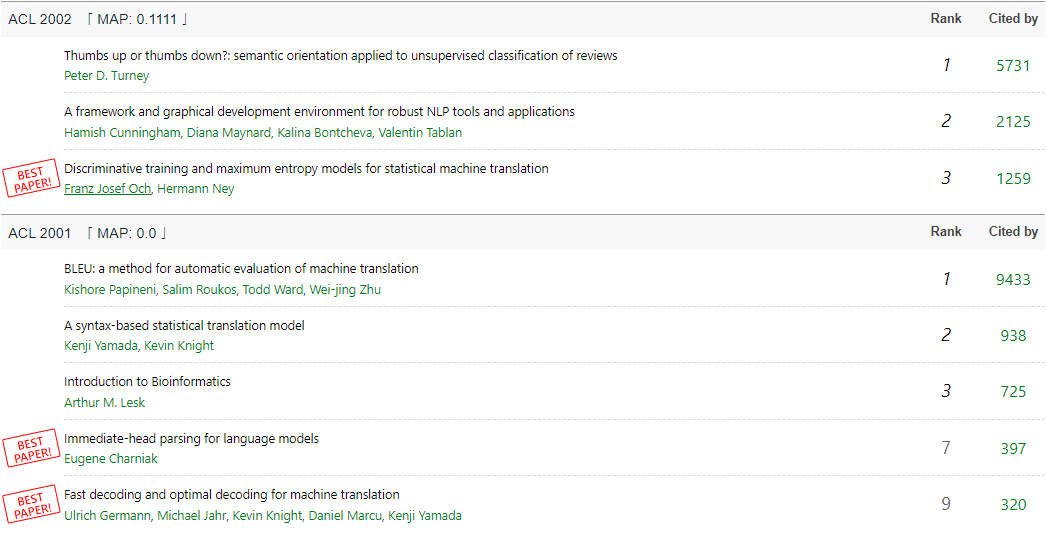
Task: Open A syntax-based statistical translation model
Action: tap(184, 326)
